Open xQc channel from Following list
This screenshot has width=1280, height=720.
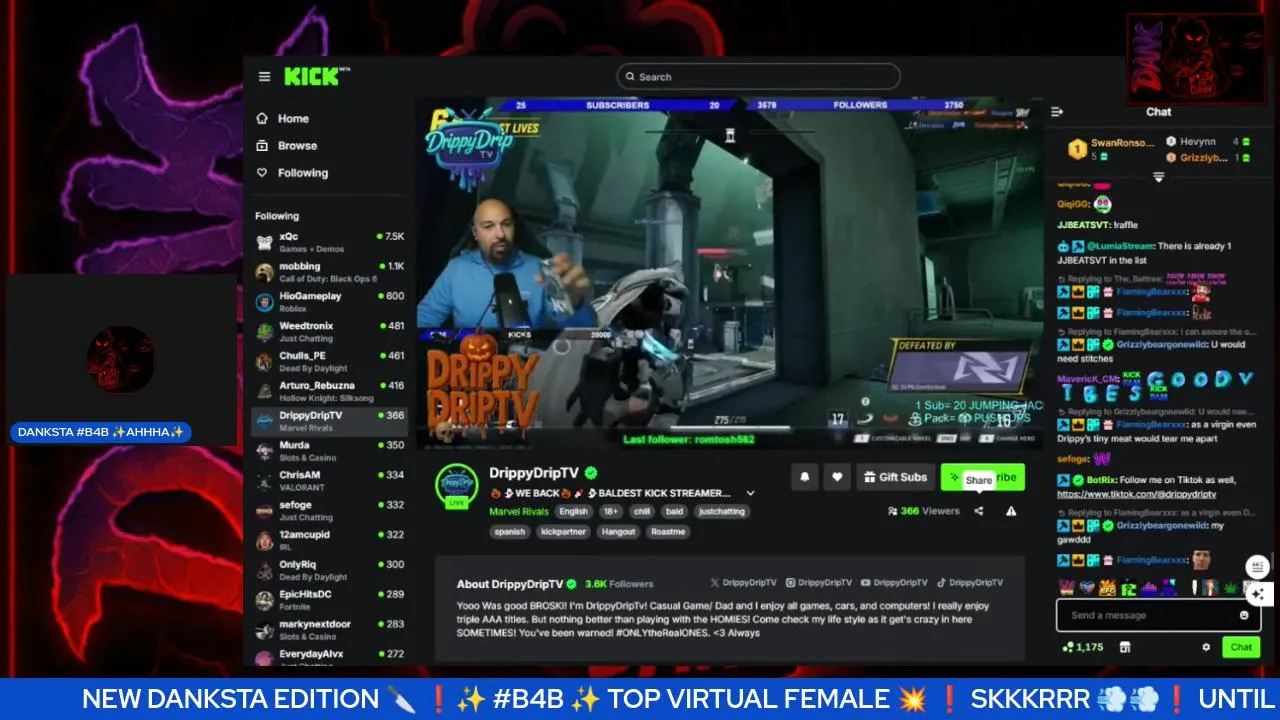coord(329,242)
